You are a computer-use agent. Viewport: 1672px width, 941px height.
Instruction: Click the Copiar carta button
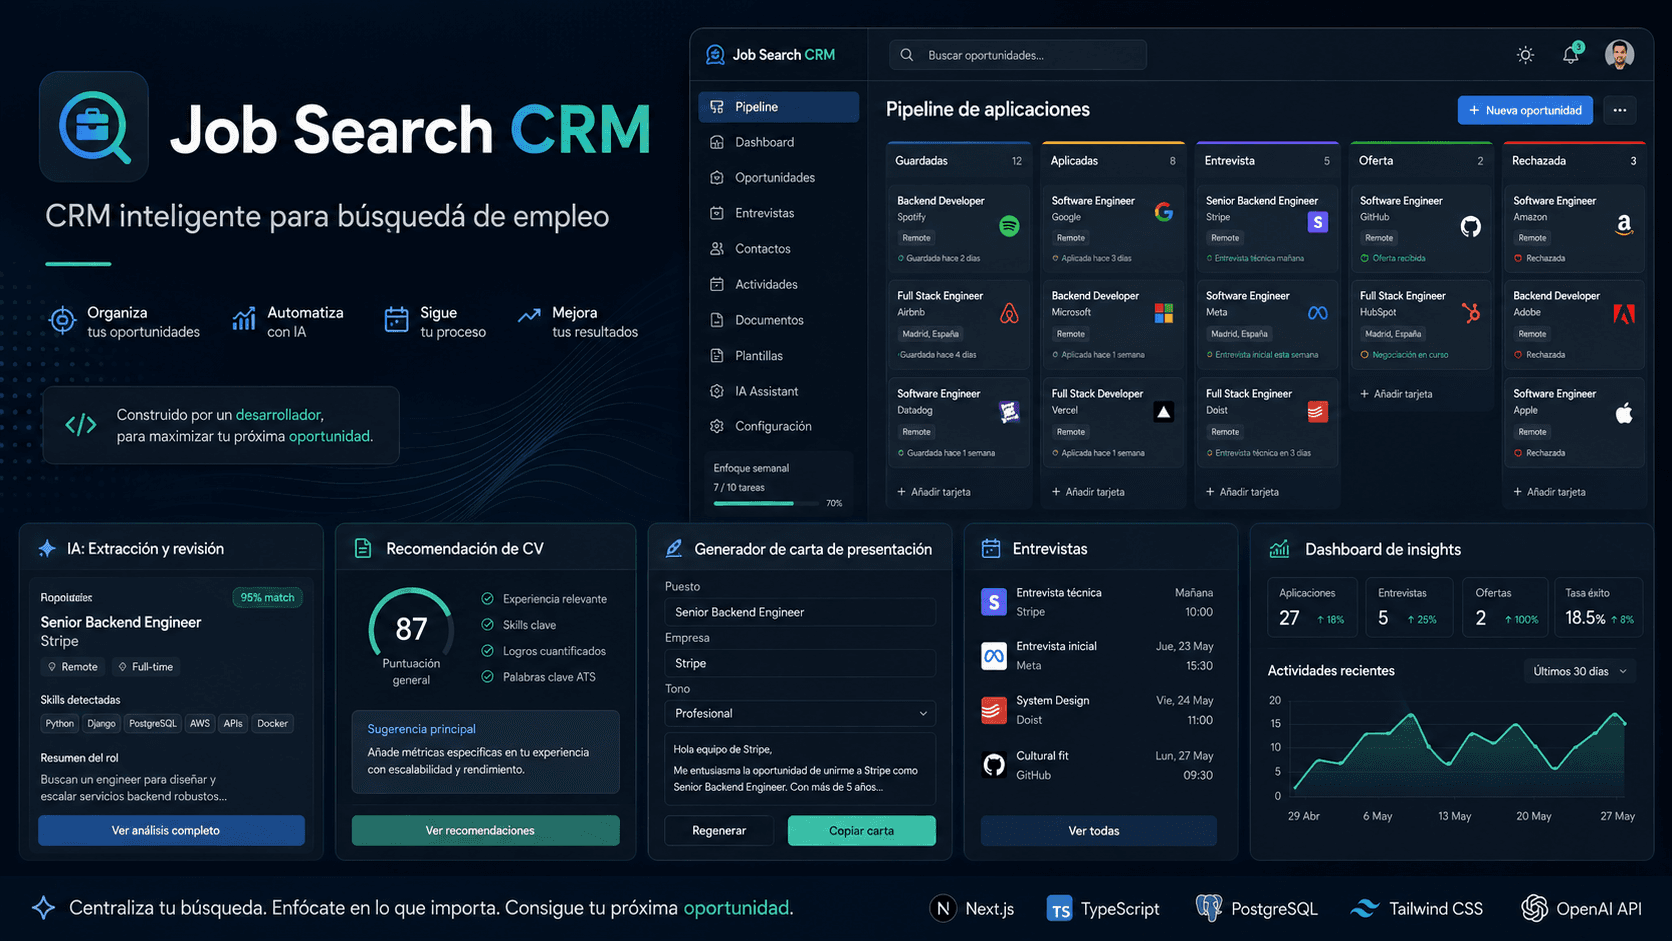point(861,830)
